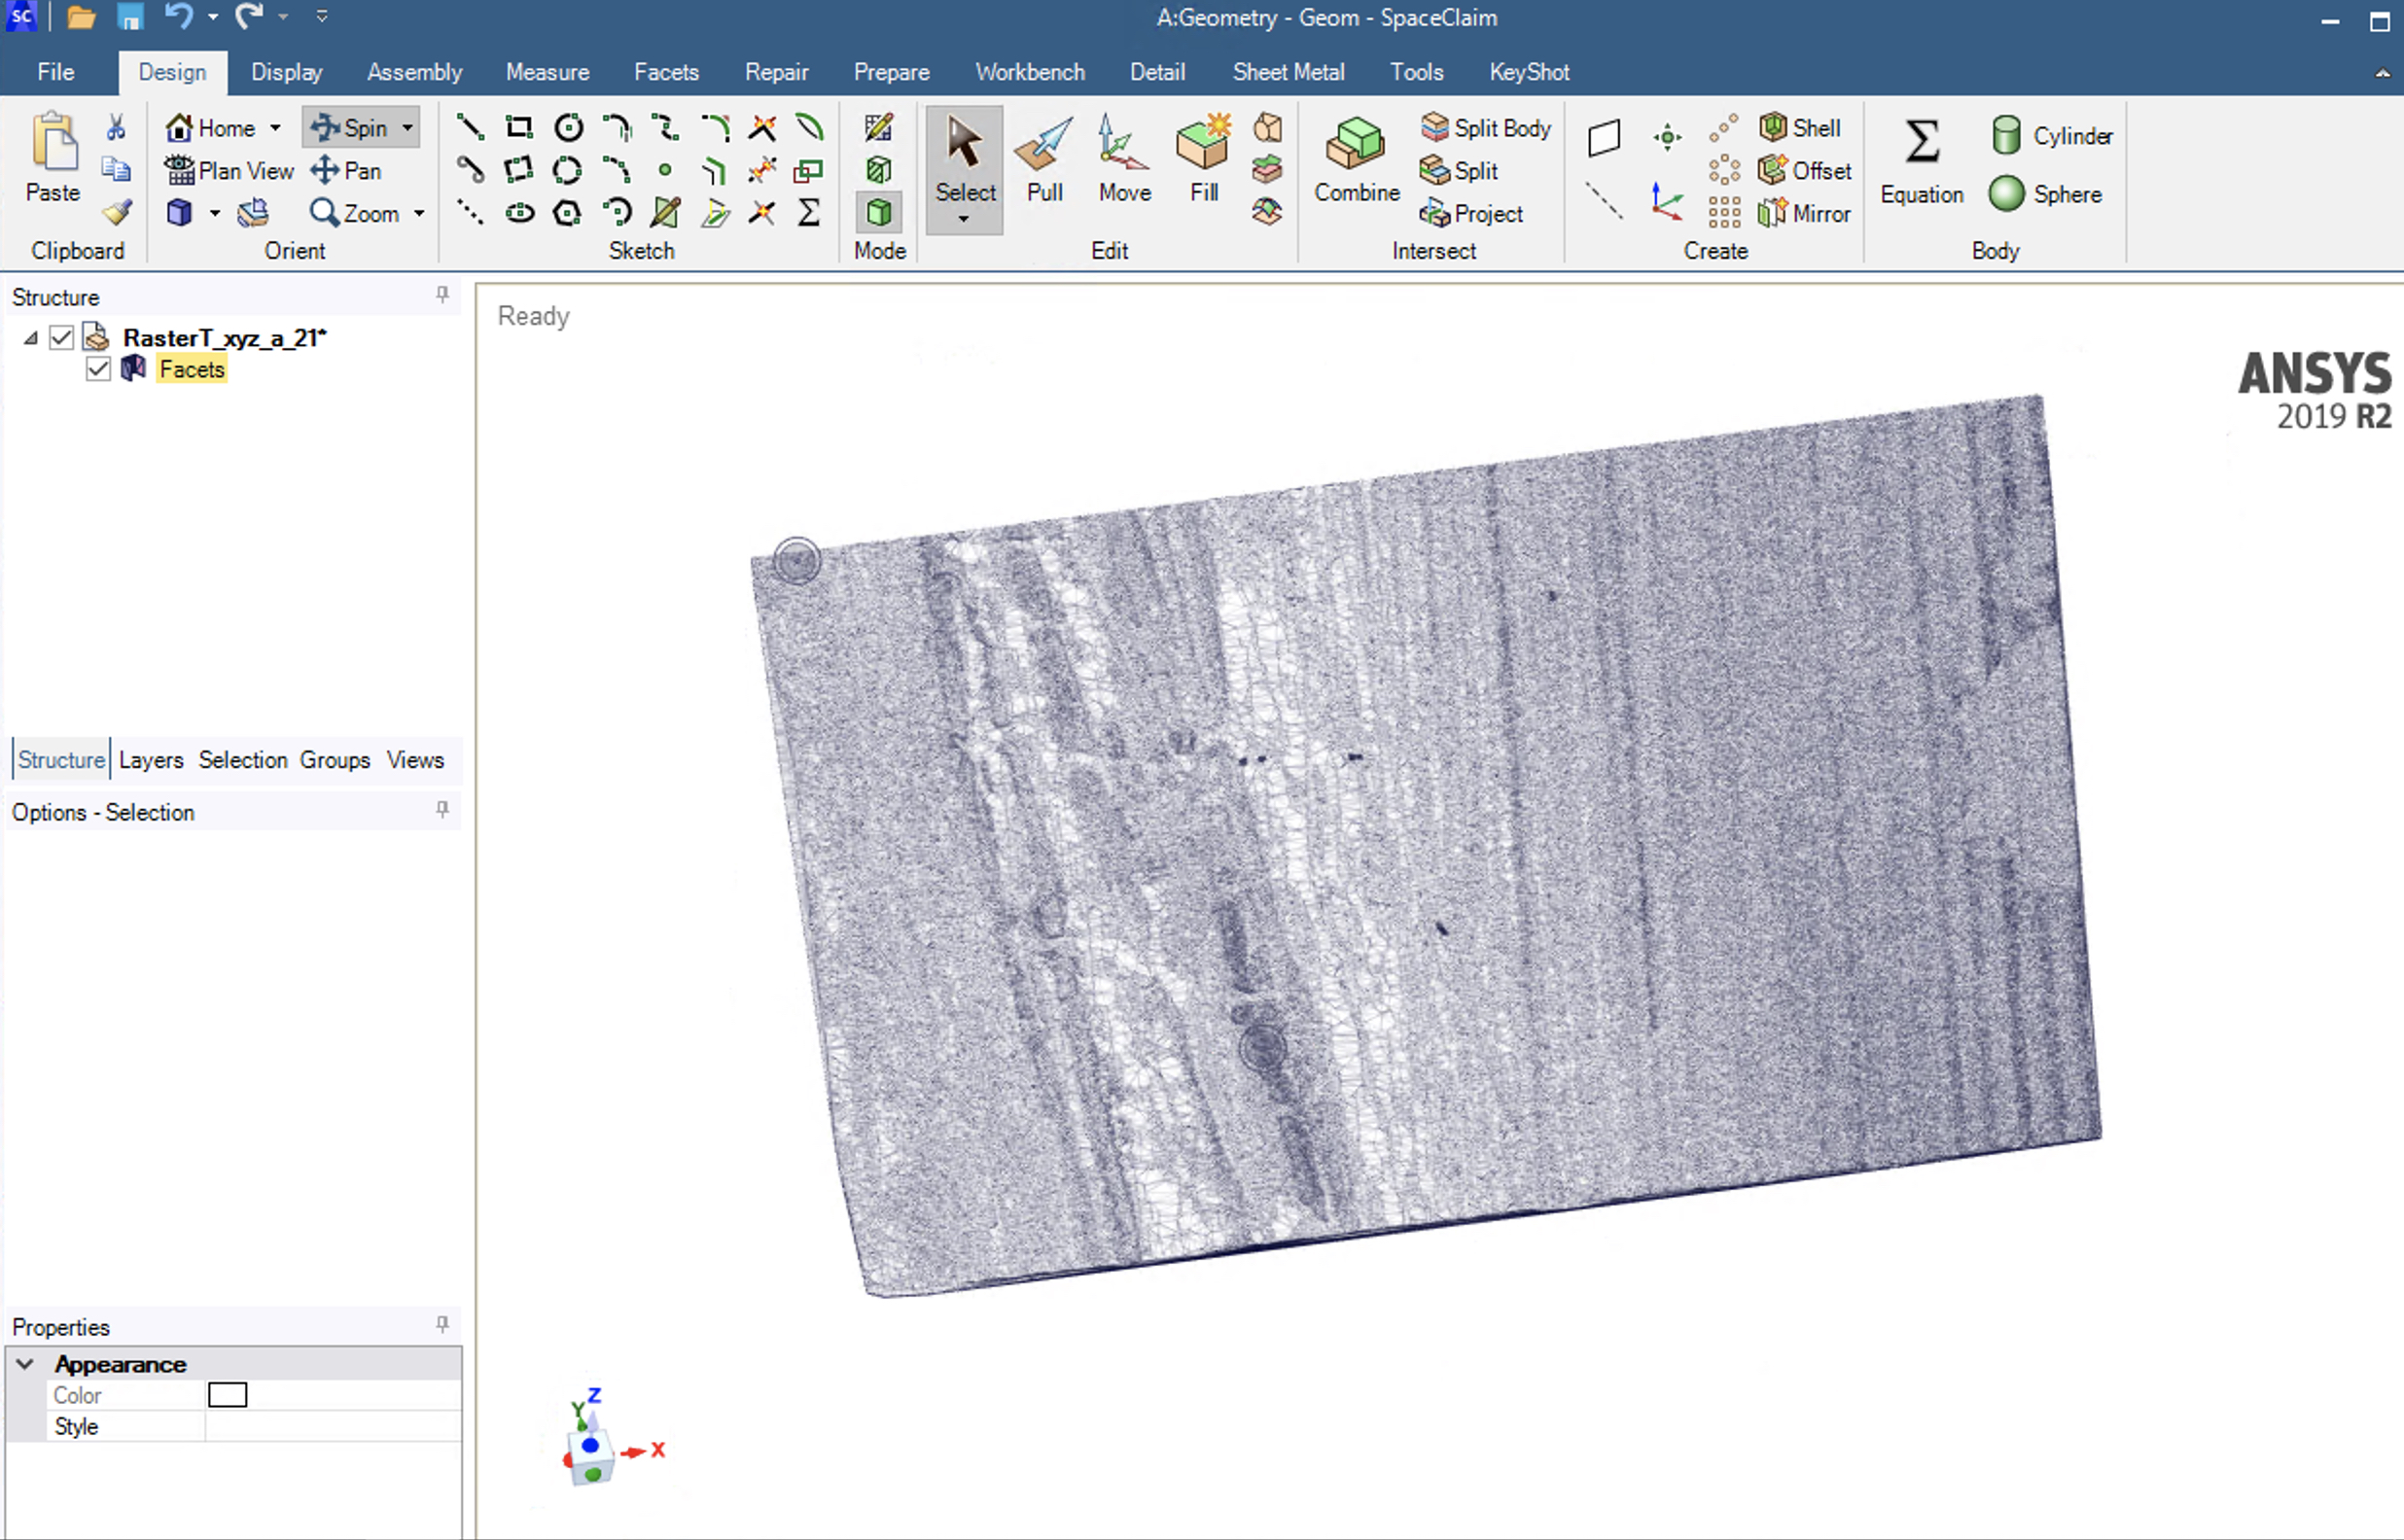Select the Facets tree item
The image size is (2404, 1540).
click(192, 369)
